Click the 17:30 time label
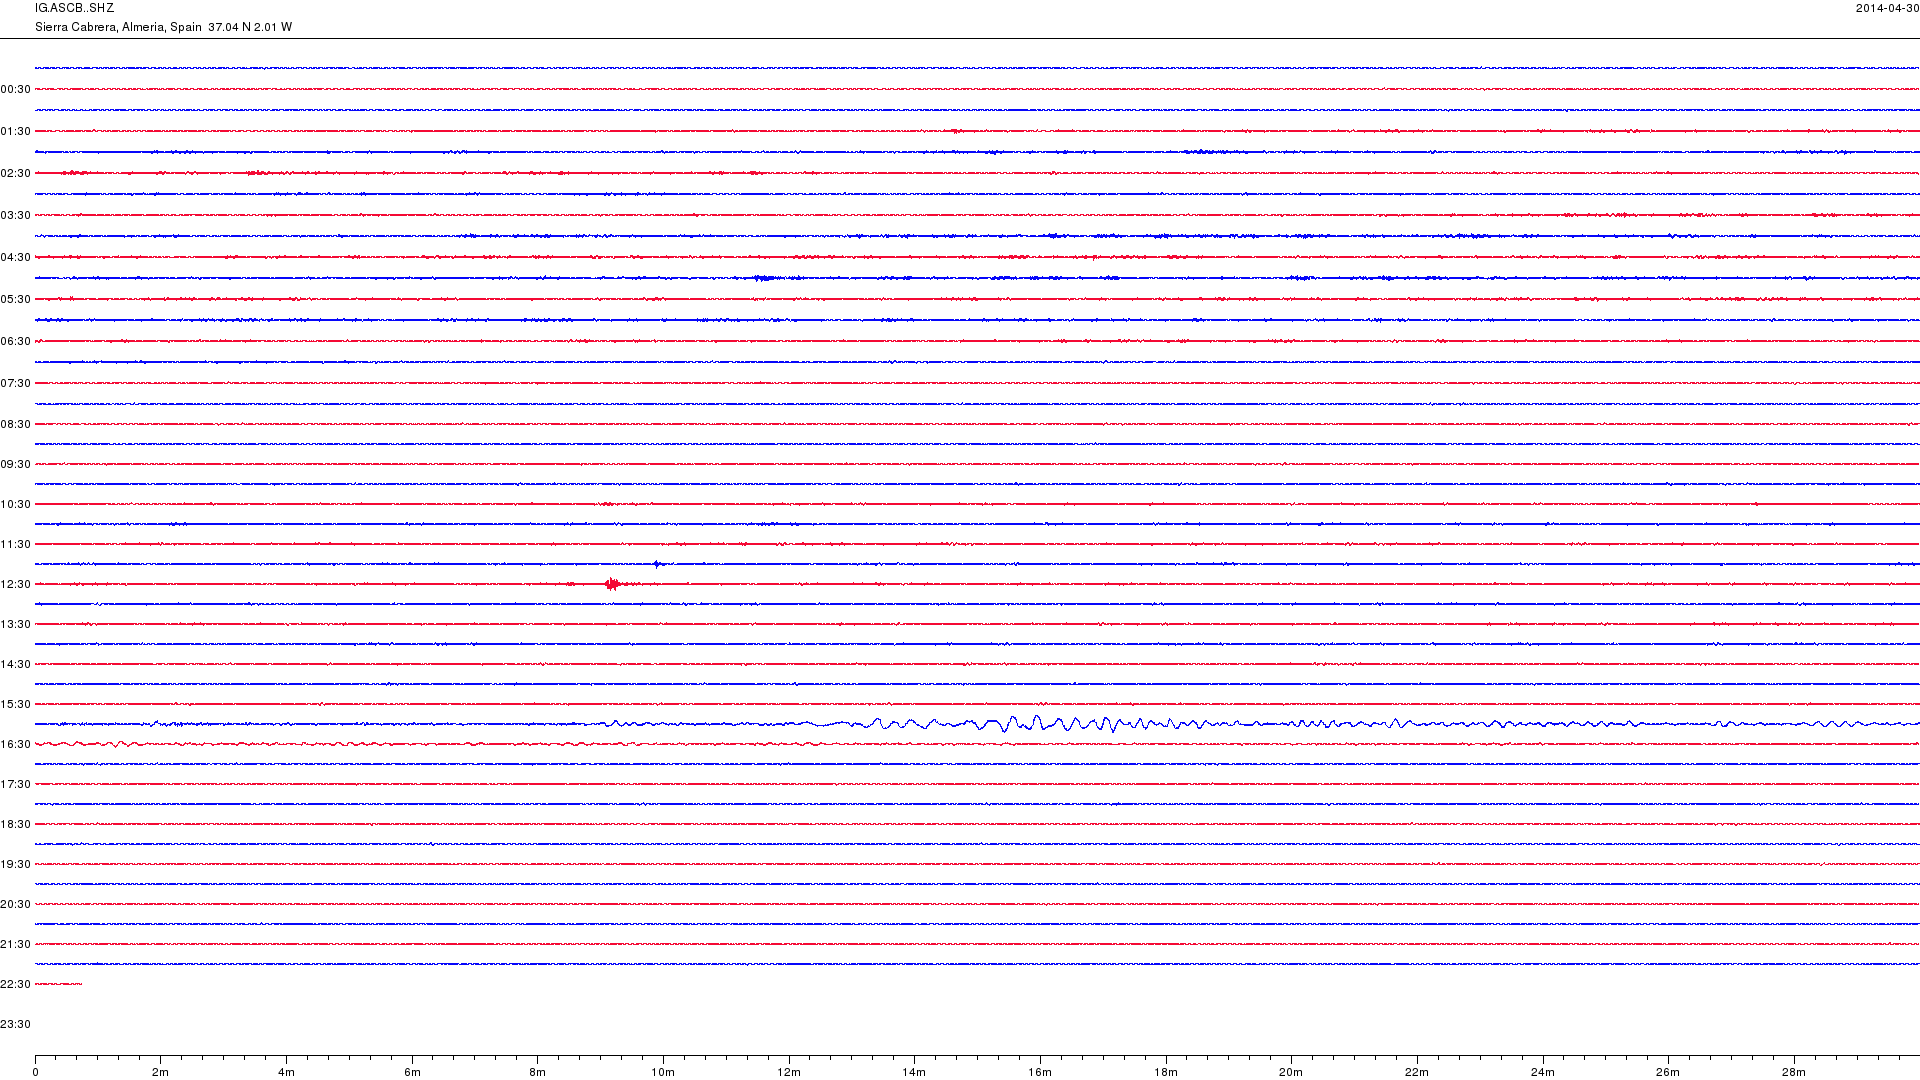Image resolution: width=1920 pixels, height=1080 pixels. [x=16, y=784]
